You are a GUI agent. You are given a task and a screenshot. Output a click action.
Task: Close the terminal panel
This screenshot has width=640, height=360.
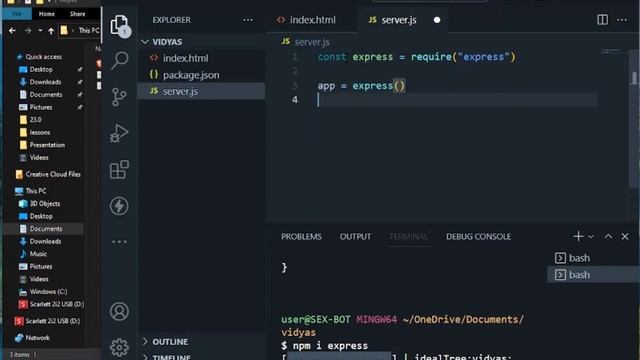pos(625,236)
